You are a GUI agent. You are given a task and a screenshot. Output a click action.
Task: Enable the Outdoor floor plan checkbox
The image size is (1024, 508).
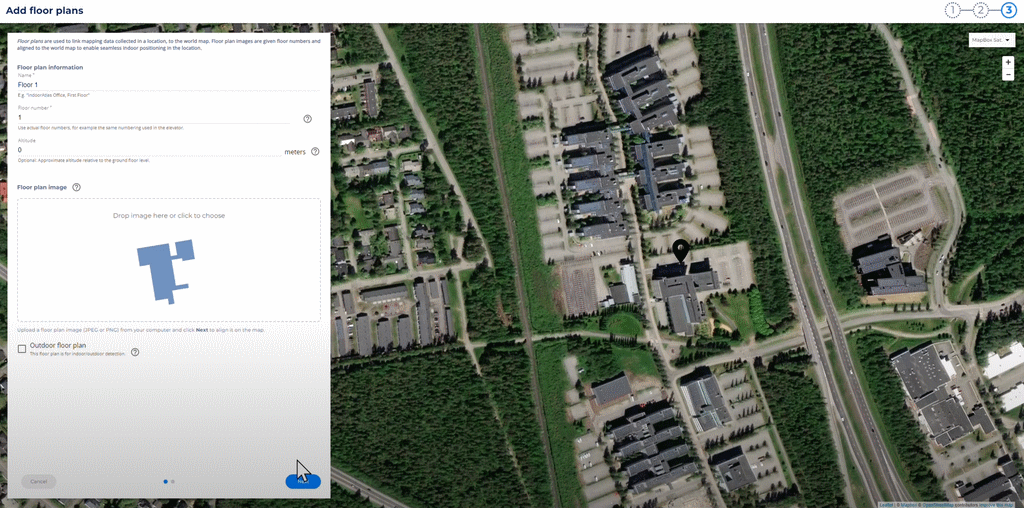(x=22, y=348)
